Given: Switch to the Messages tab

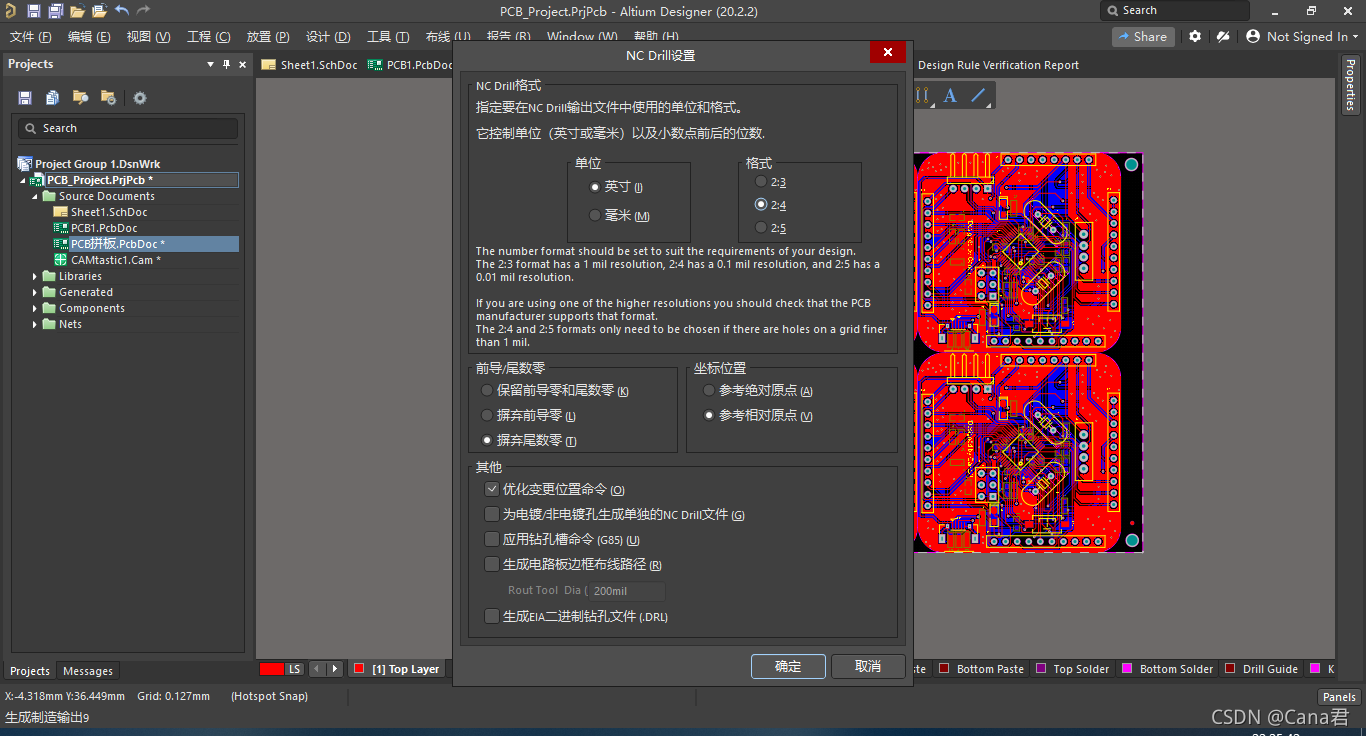Looking at the screenshot, I should point(88,670).
